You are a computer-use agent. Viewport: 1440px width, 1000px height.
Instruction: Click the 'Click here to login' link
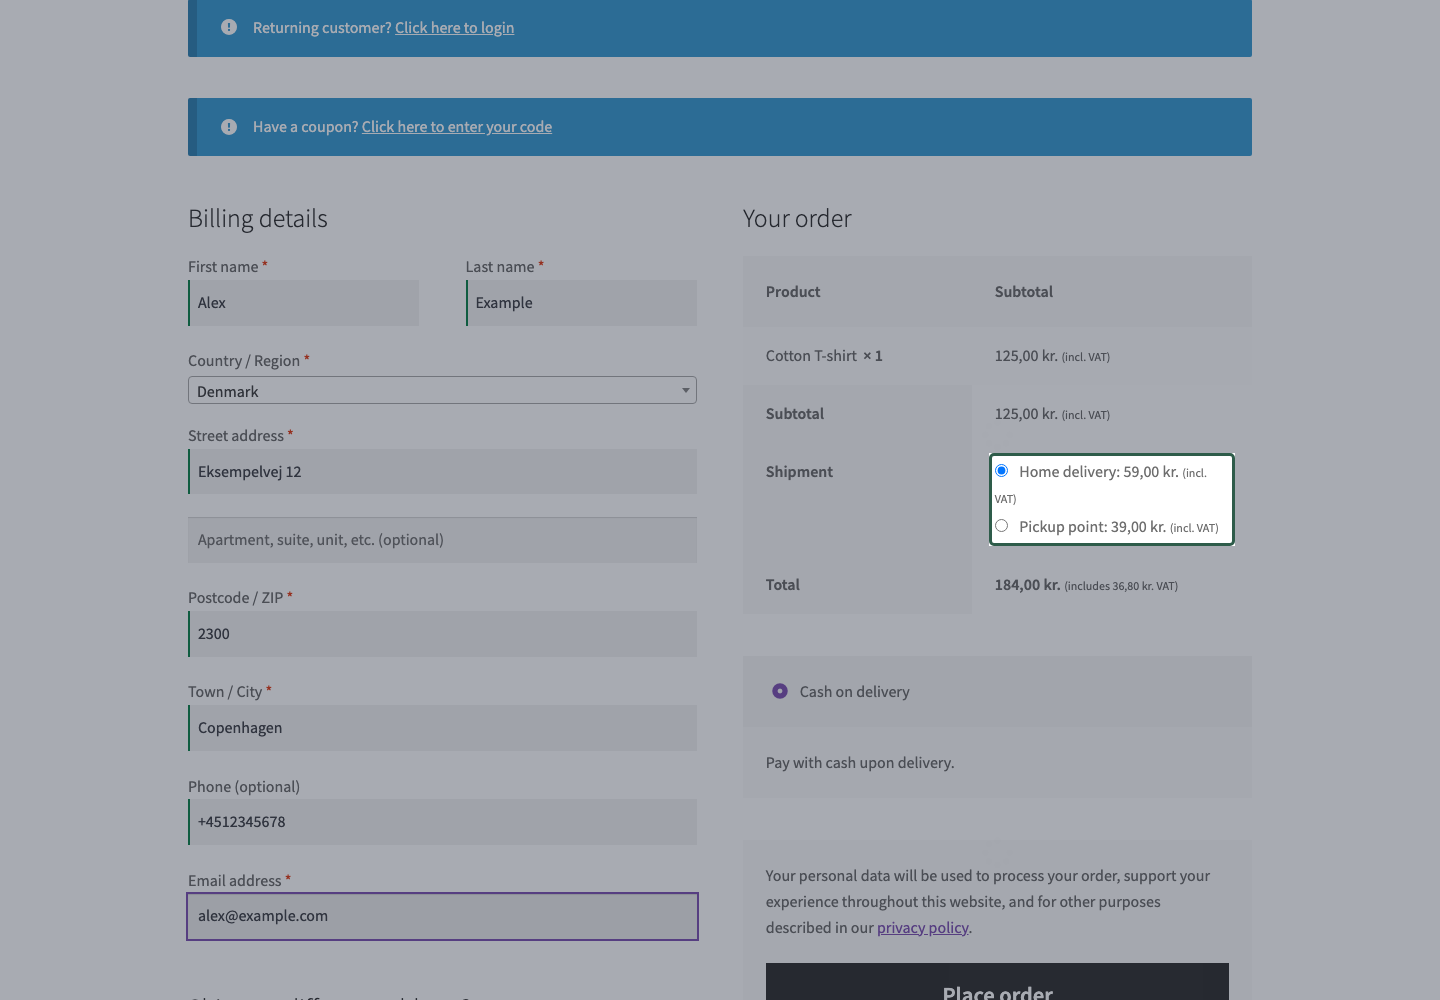point(455,28)
